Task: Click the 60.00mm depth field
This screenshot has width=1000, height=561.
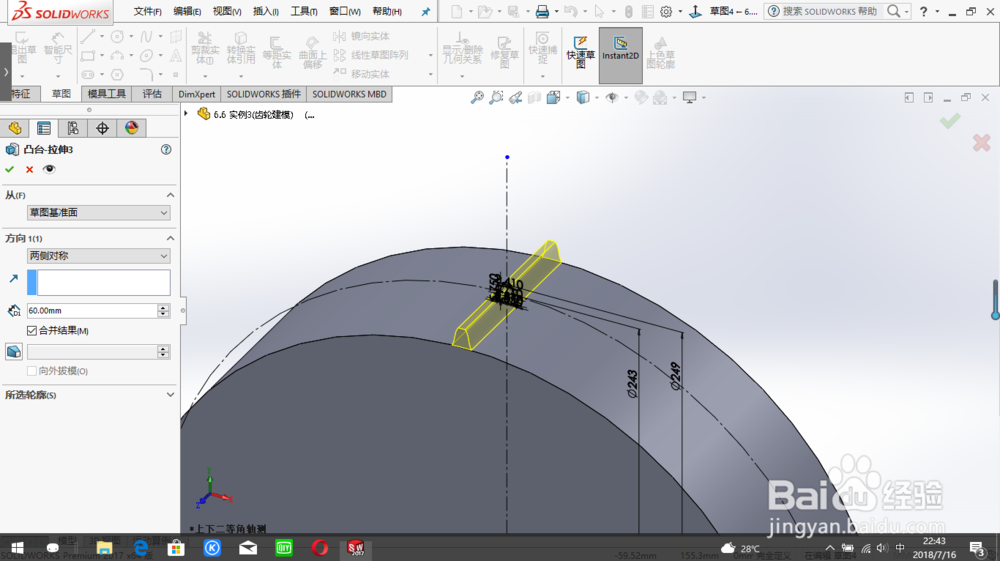Action: 92,310
